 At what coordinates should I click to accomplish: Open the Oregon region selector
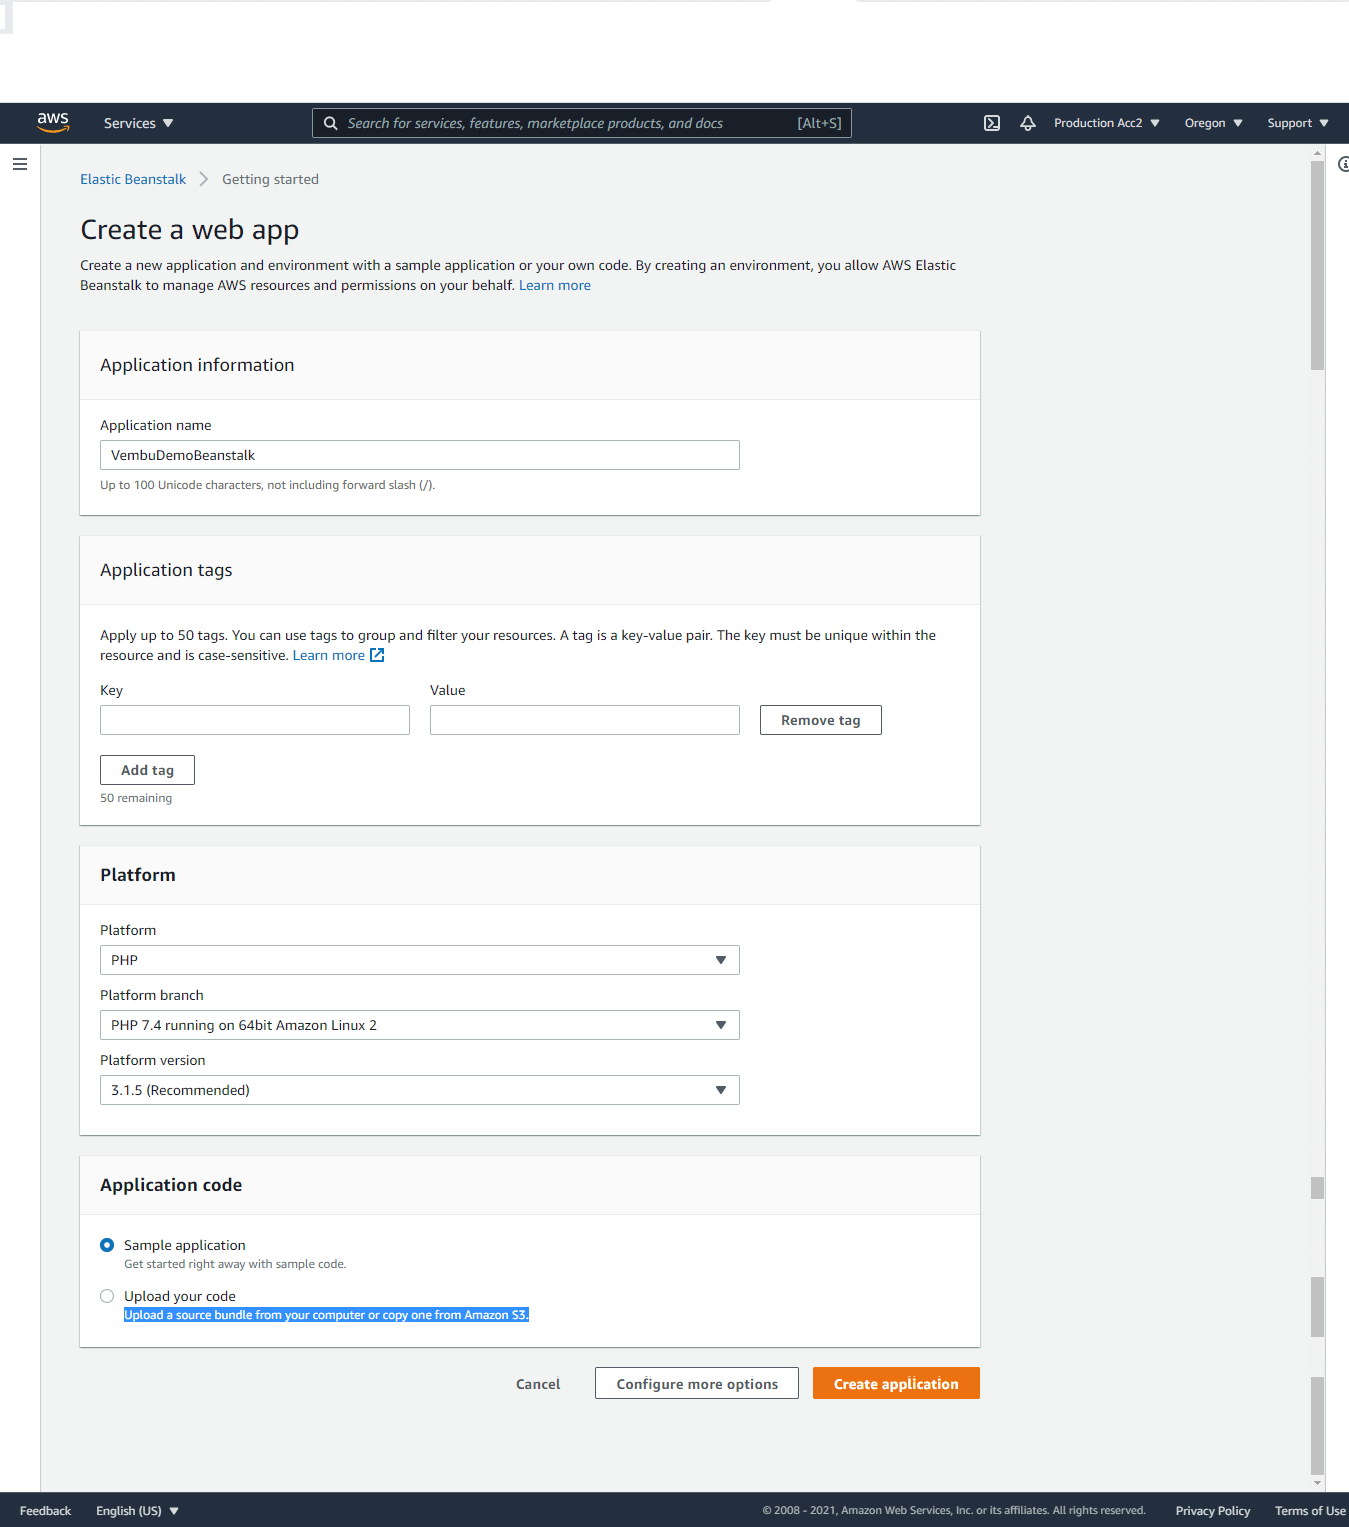click(1214, 123)
